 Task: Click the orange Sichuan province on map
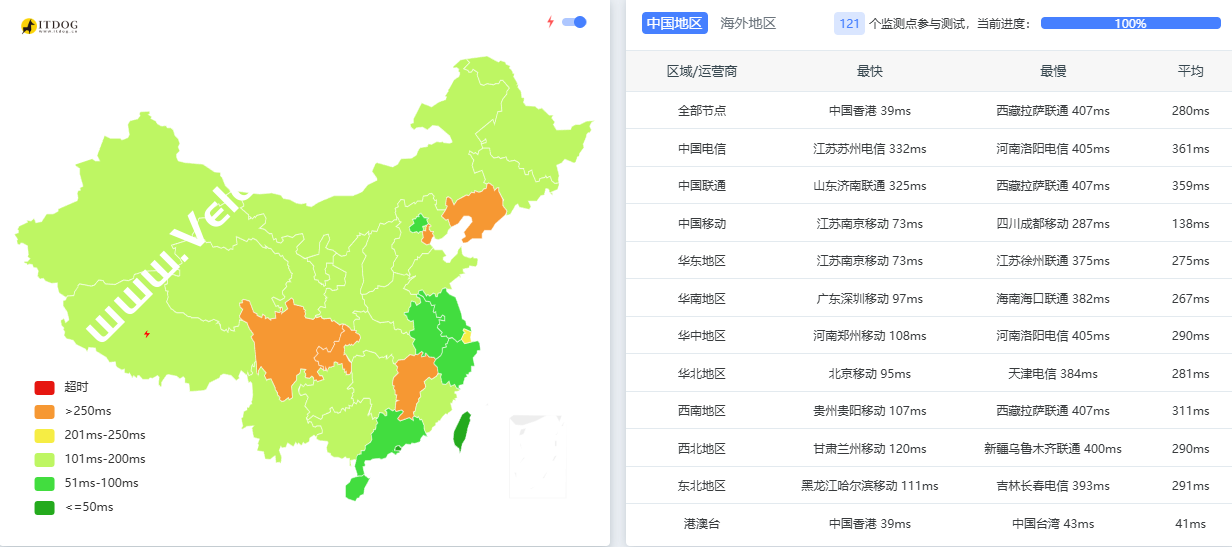point(288,345)
